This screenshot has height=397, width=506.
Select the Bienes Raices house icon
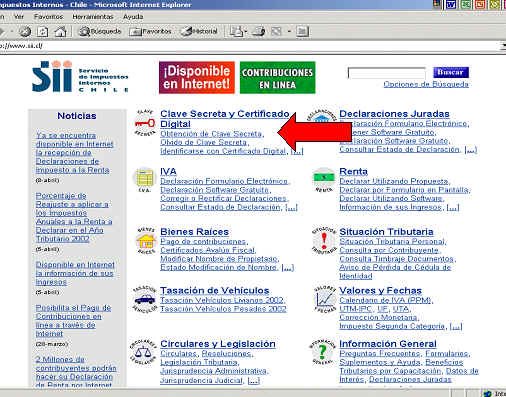146,240
